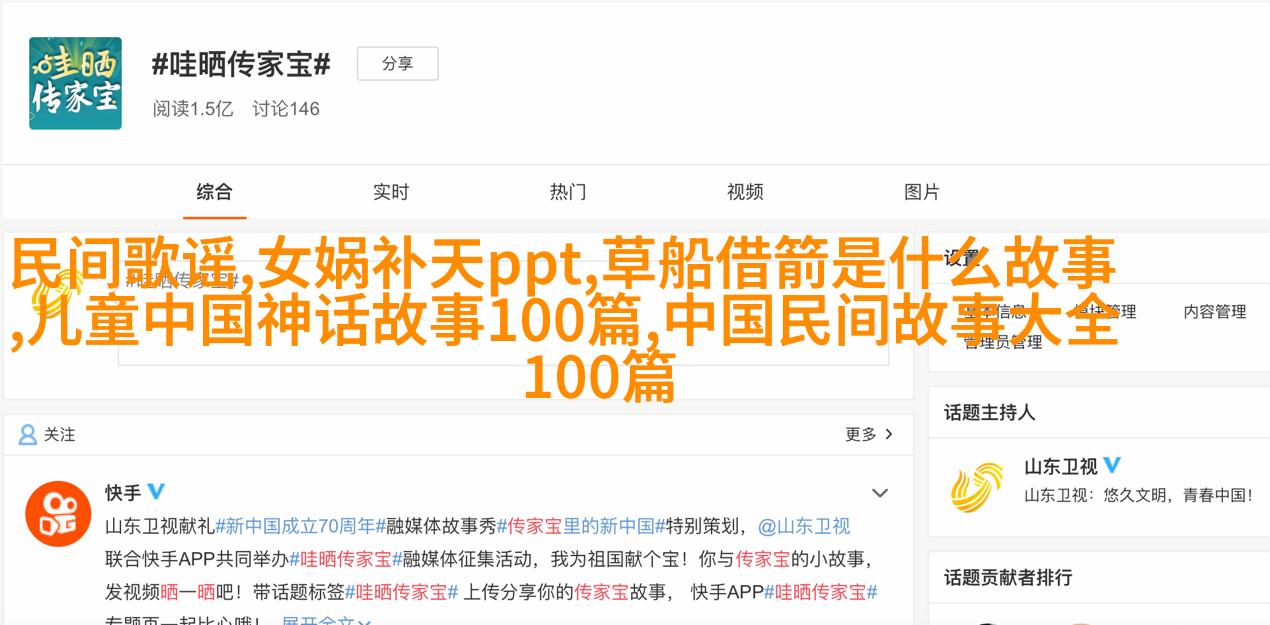Viewport: 1270px width, 625px height.
Task: Open #哇晒传家宝# hashtag after 共同举办
Action: (x=345, y=559)
